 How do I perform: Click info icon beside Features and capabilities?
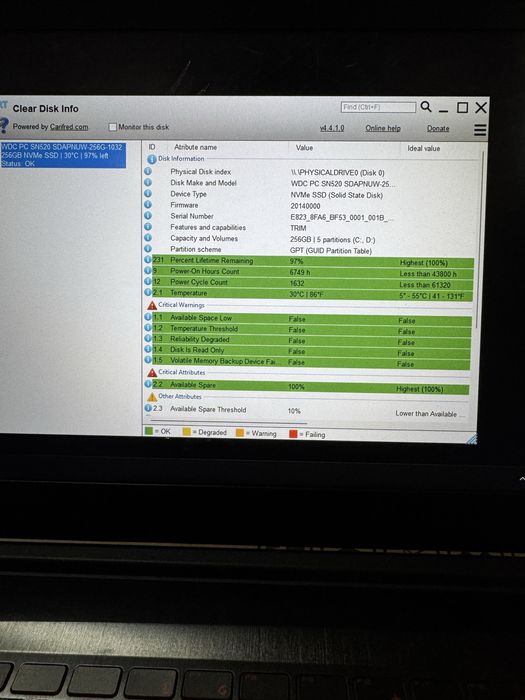coord(148,226)
